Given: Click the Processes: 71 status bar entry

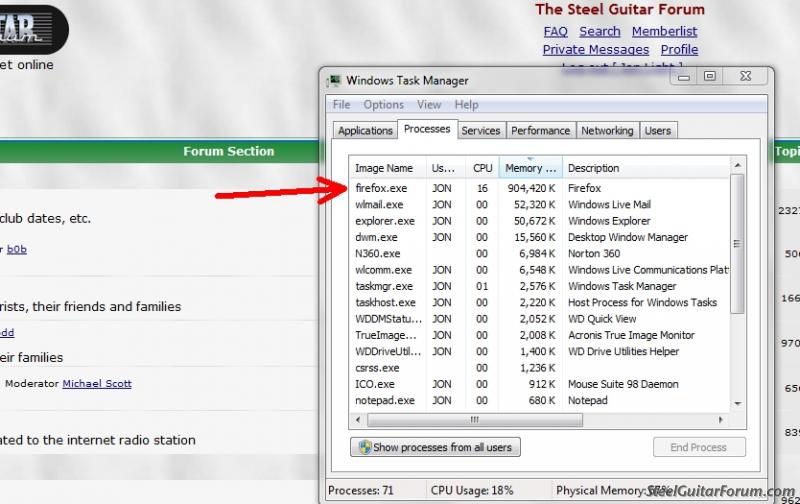Looking at the screenshot, I should click(x=361, y=490).
